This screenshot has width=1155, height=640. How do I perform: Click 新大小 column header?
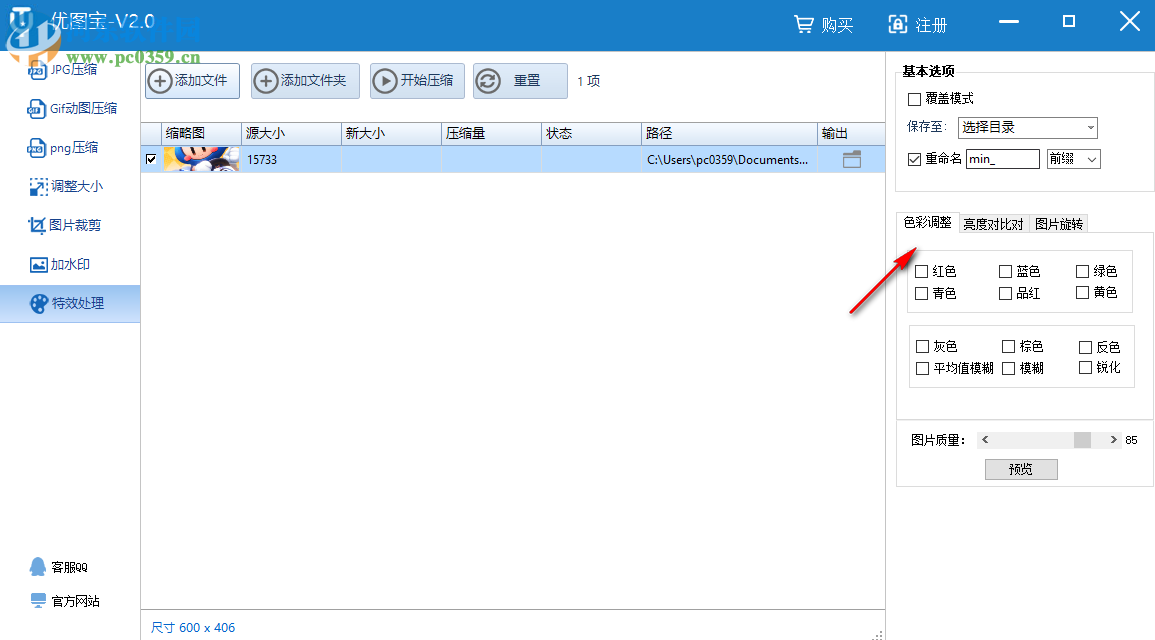[391, 133]
